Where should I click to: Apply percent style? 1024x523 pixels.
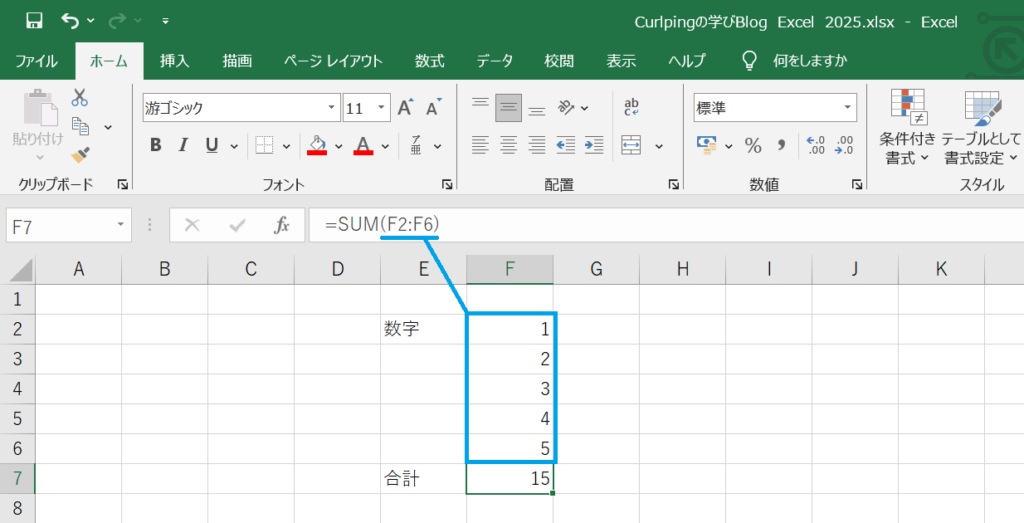[753, 145]
